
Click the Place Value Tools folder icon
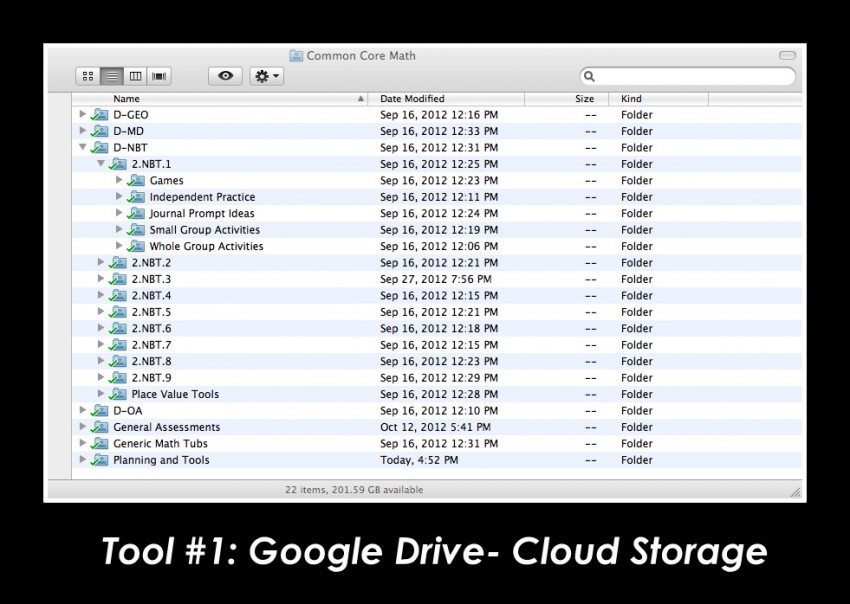click(118, 394)
